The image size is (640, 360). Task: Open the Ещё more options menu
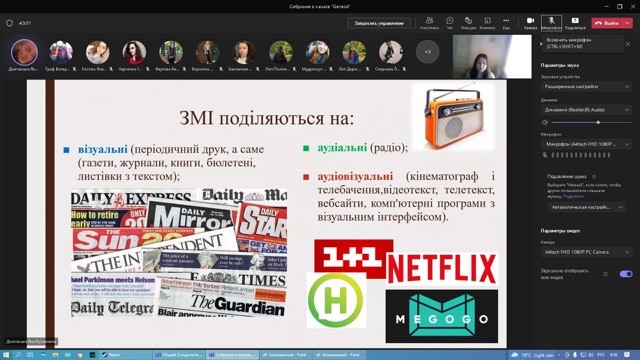tap(506, 23)
